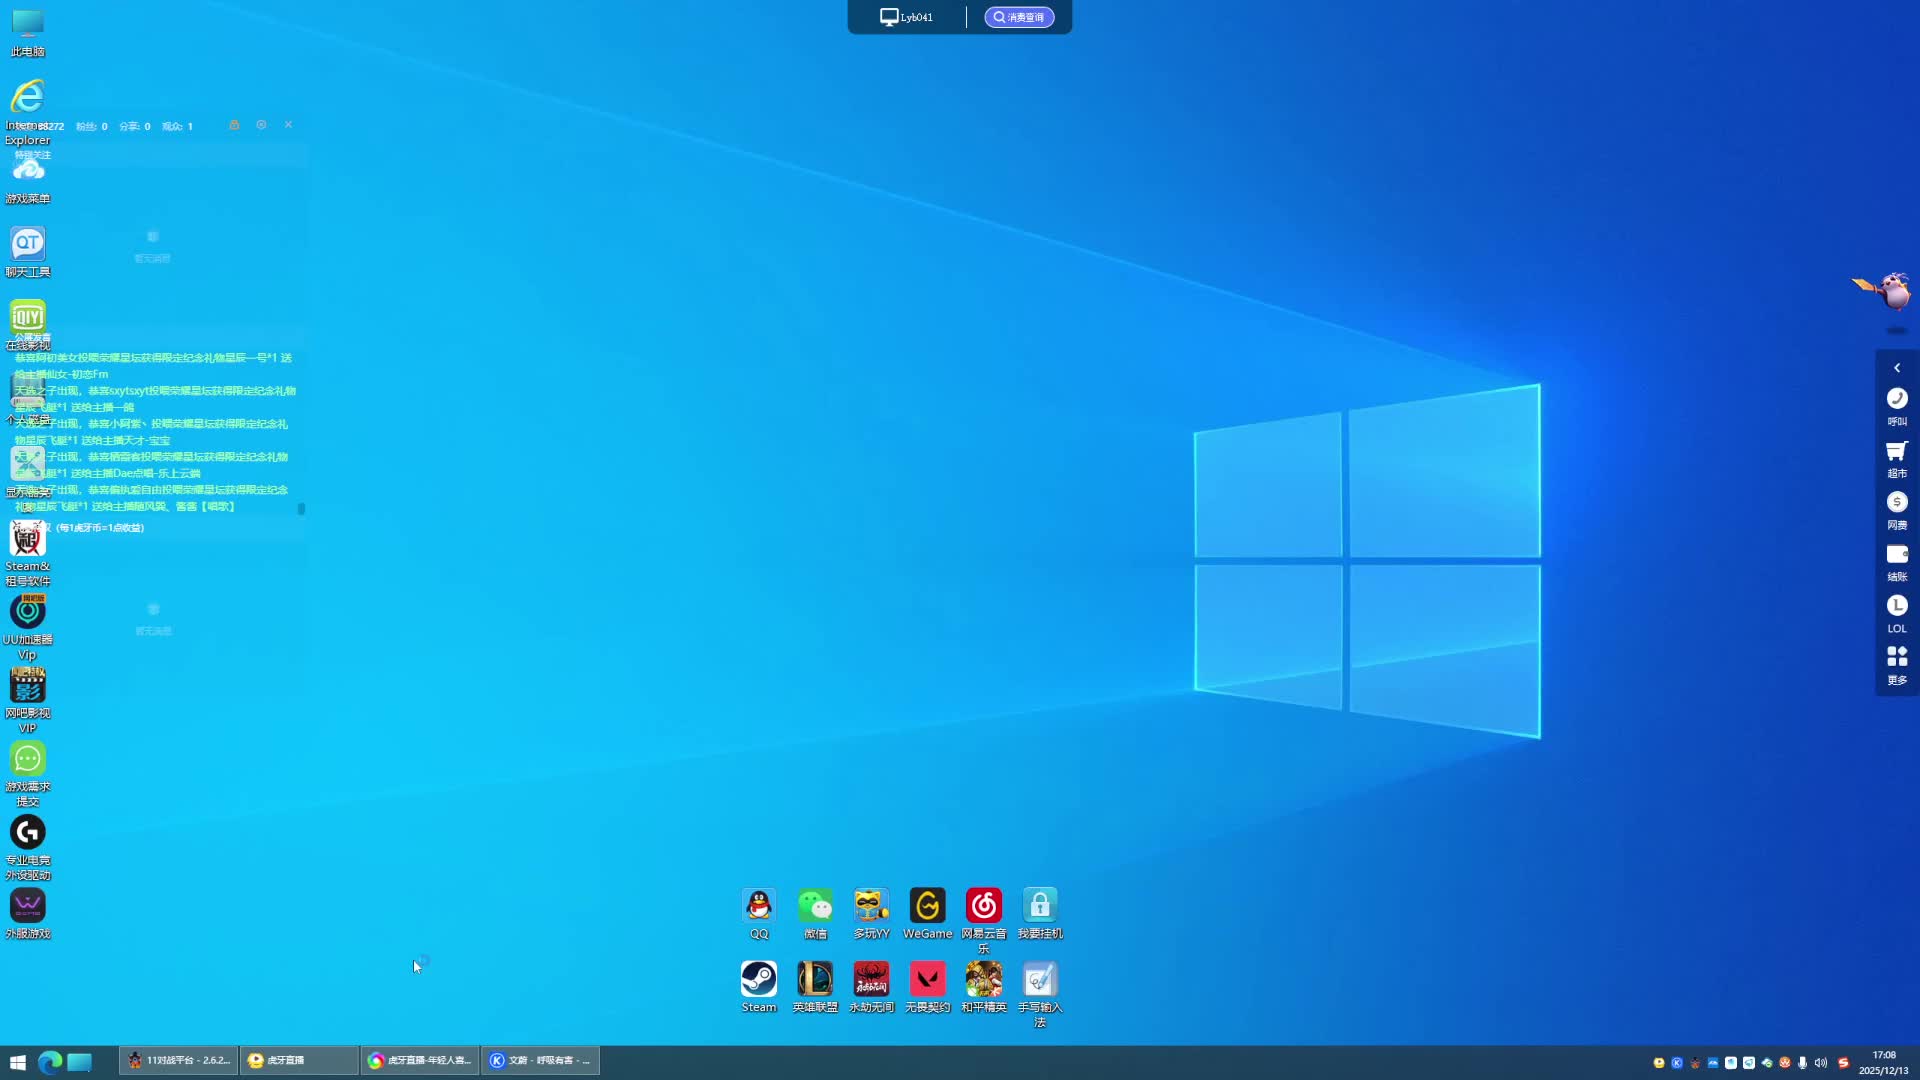Open UU加速器 Vip icon
Screen dimensions: 1920x1080
[x=28, y=612]
